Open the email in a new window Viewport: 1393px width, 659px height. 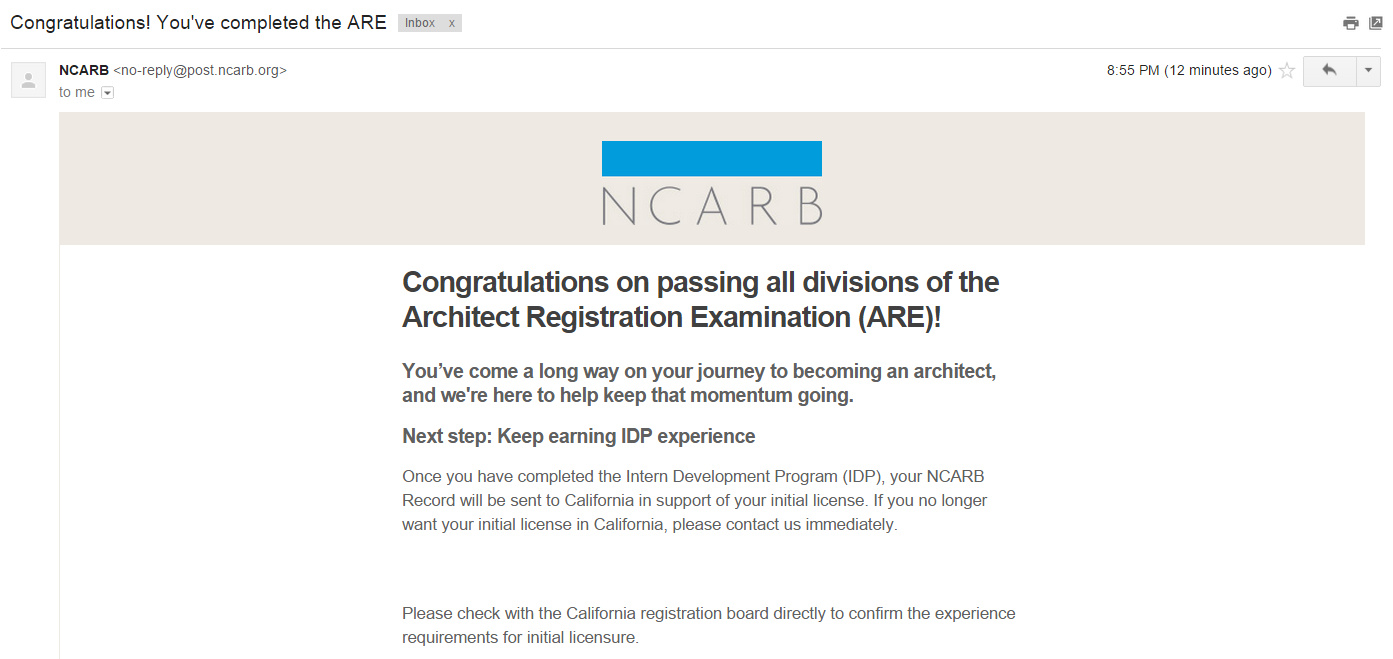pyautogui.click(x=1376, y=23)
